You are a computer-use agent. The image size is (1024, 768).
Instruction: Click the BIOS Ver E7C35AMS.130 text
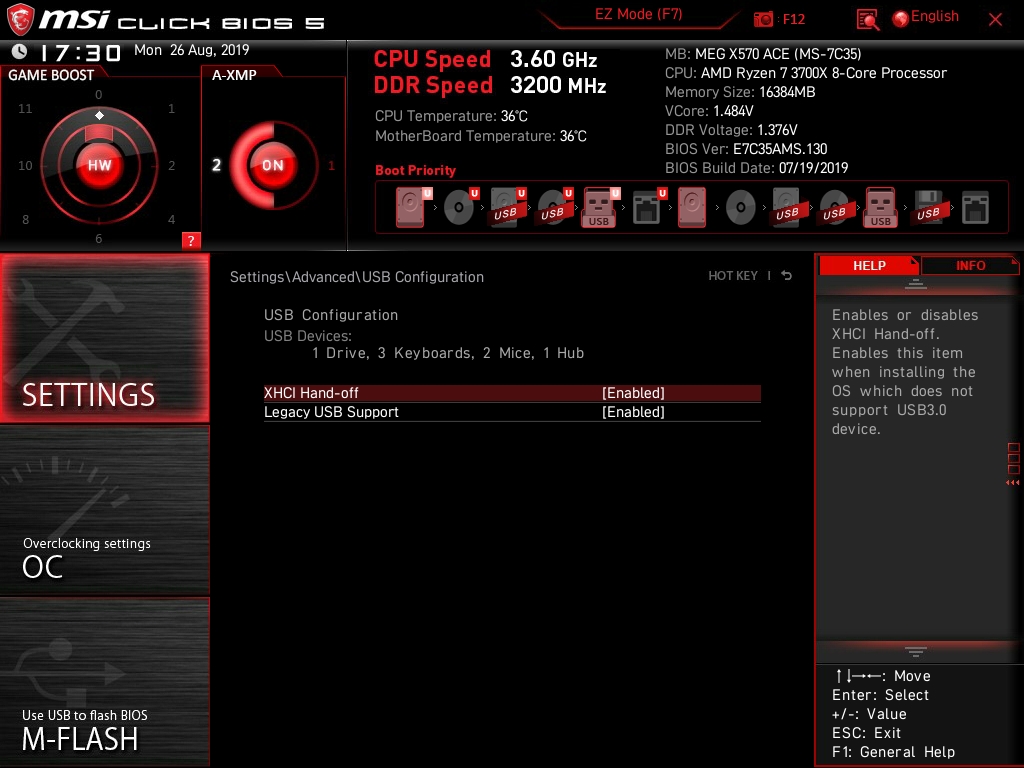coord(746,149)
